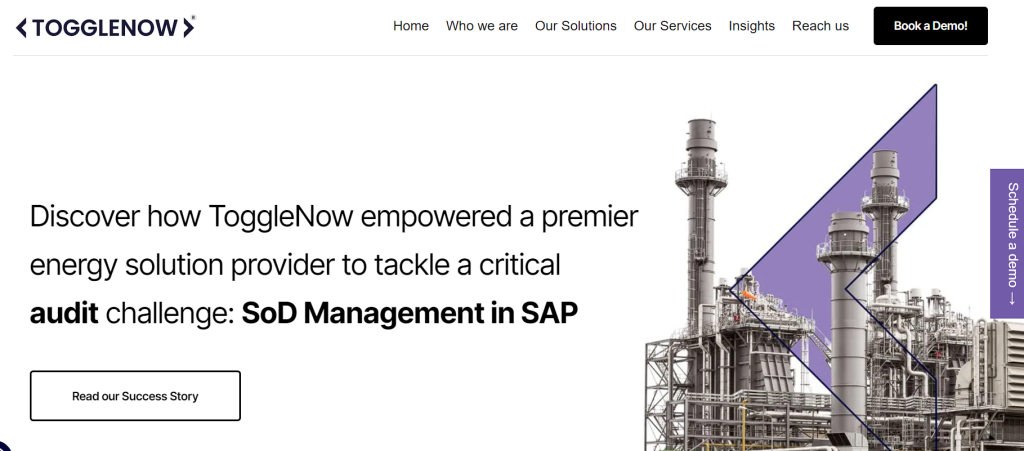Select Reach us in the navigation
The image size is (1024, 451).
[820, 26]
